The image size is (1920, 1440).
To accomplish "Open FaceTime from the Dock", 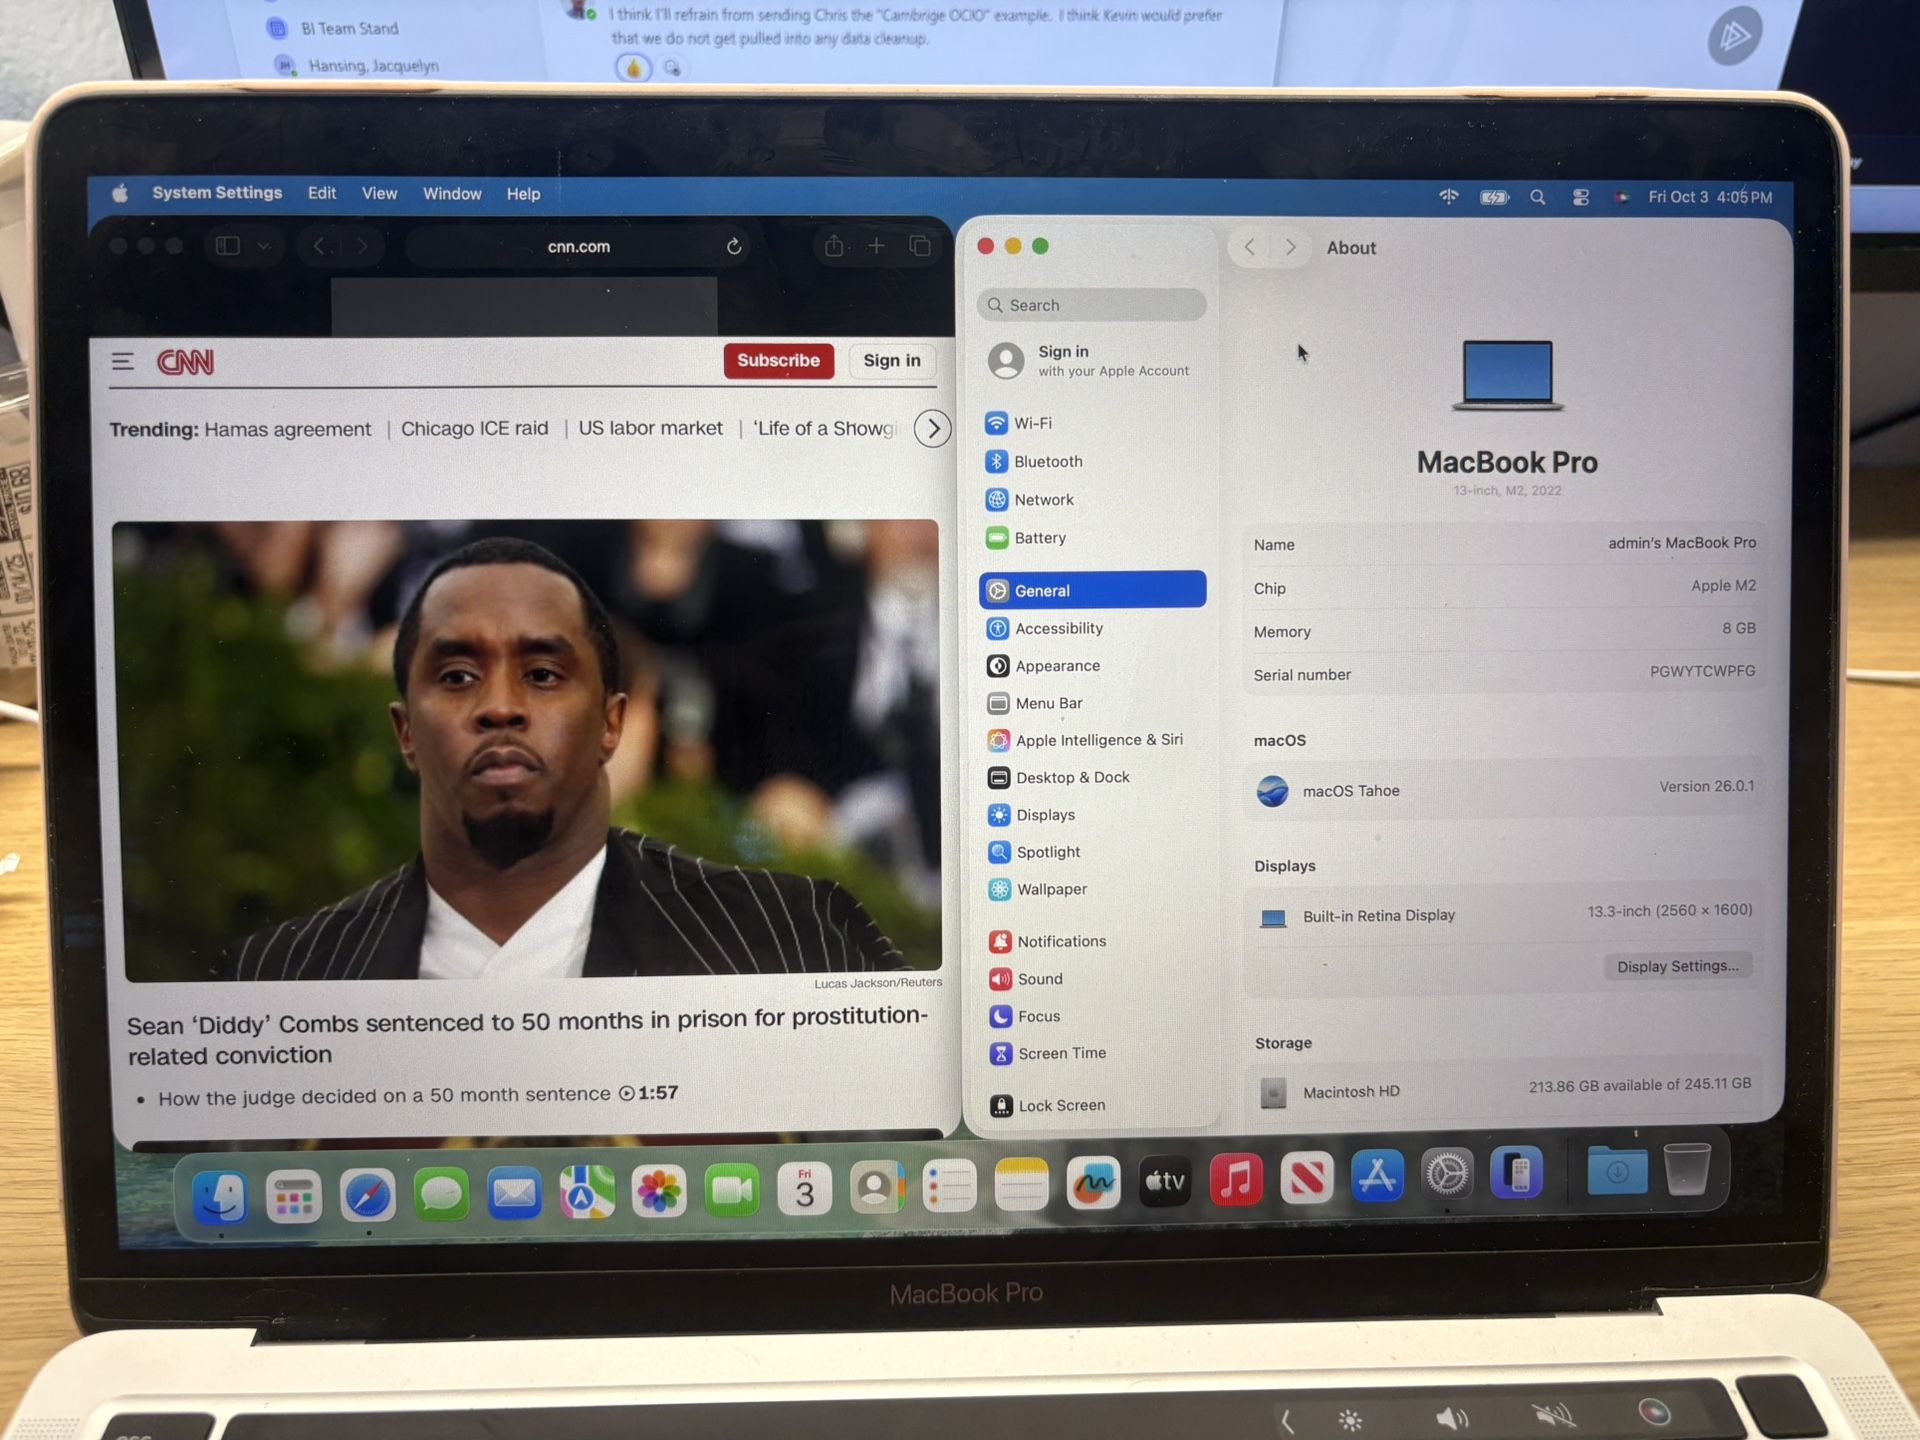I will click(731, 1191).
